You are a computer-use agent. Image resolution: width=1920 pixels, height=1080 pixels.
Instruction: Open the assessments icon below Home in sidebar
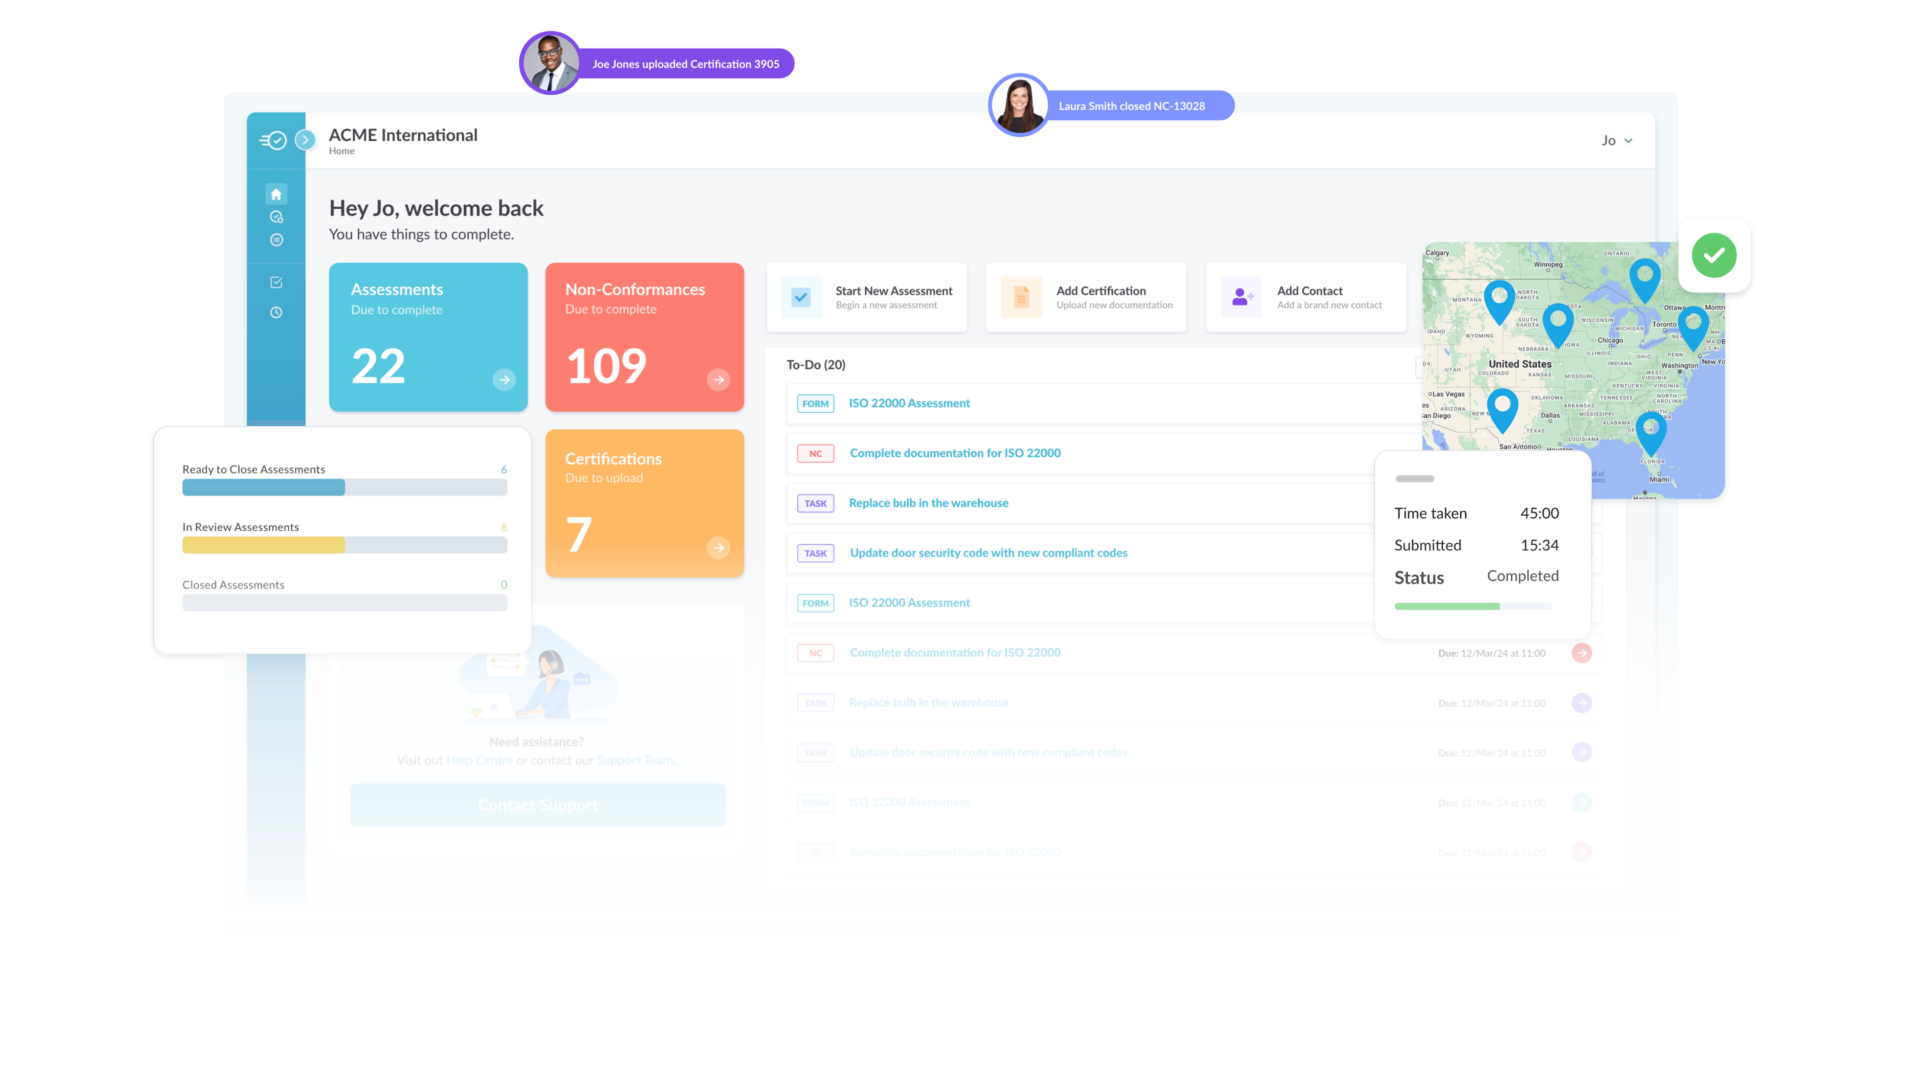click(x=276, y=216)
